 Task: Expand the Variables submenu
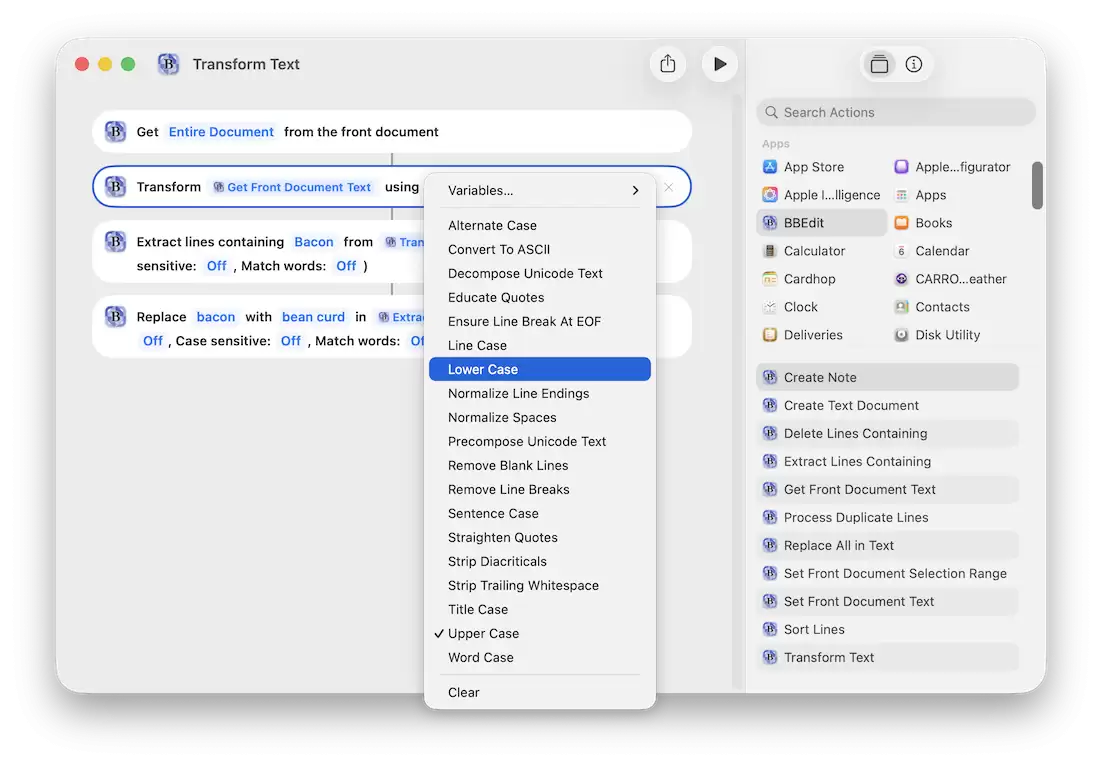[540, 191]
